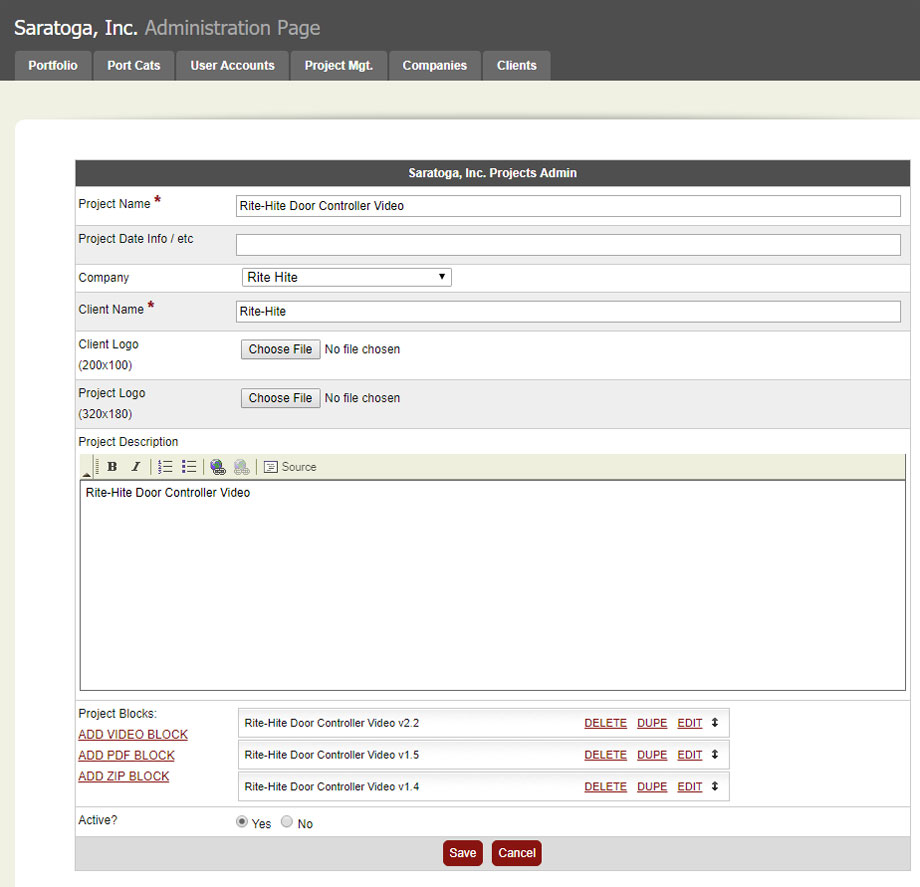The height and width of the screenshot is (887, 920).
Task: Choose a file for Project Logo
Action: (x=280, y=398)
